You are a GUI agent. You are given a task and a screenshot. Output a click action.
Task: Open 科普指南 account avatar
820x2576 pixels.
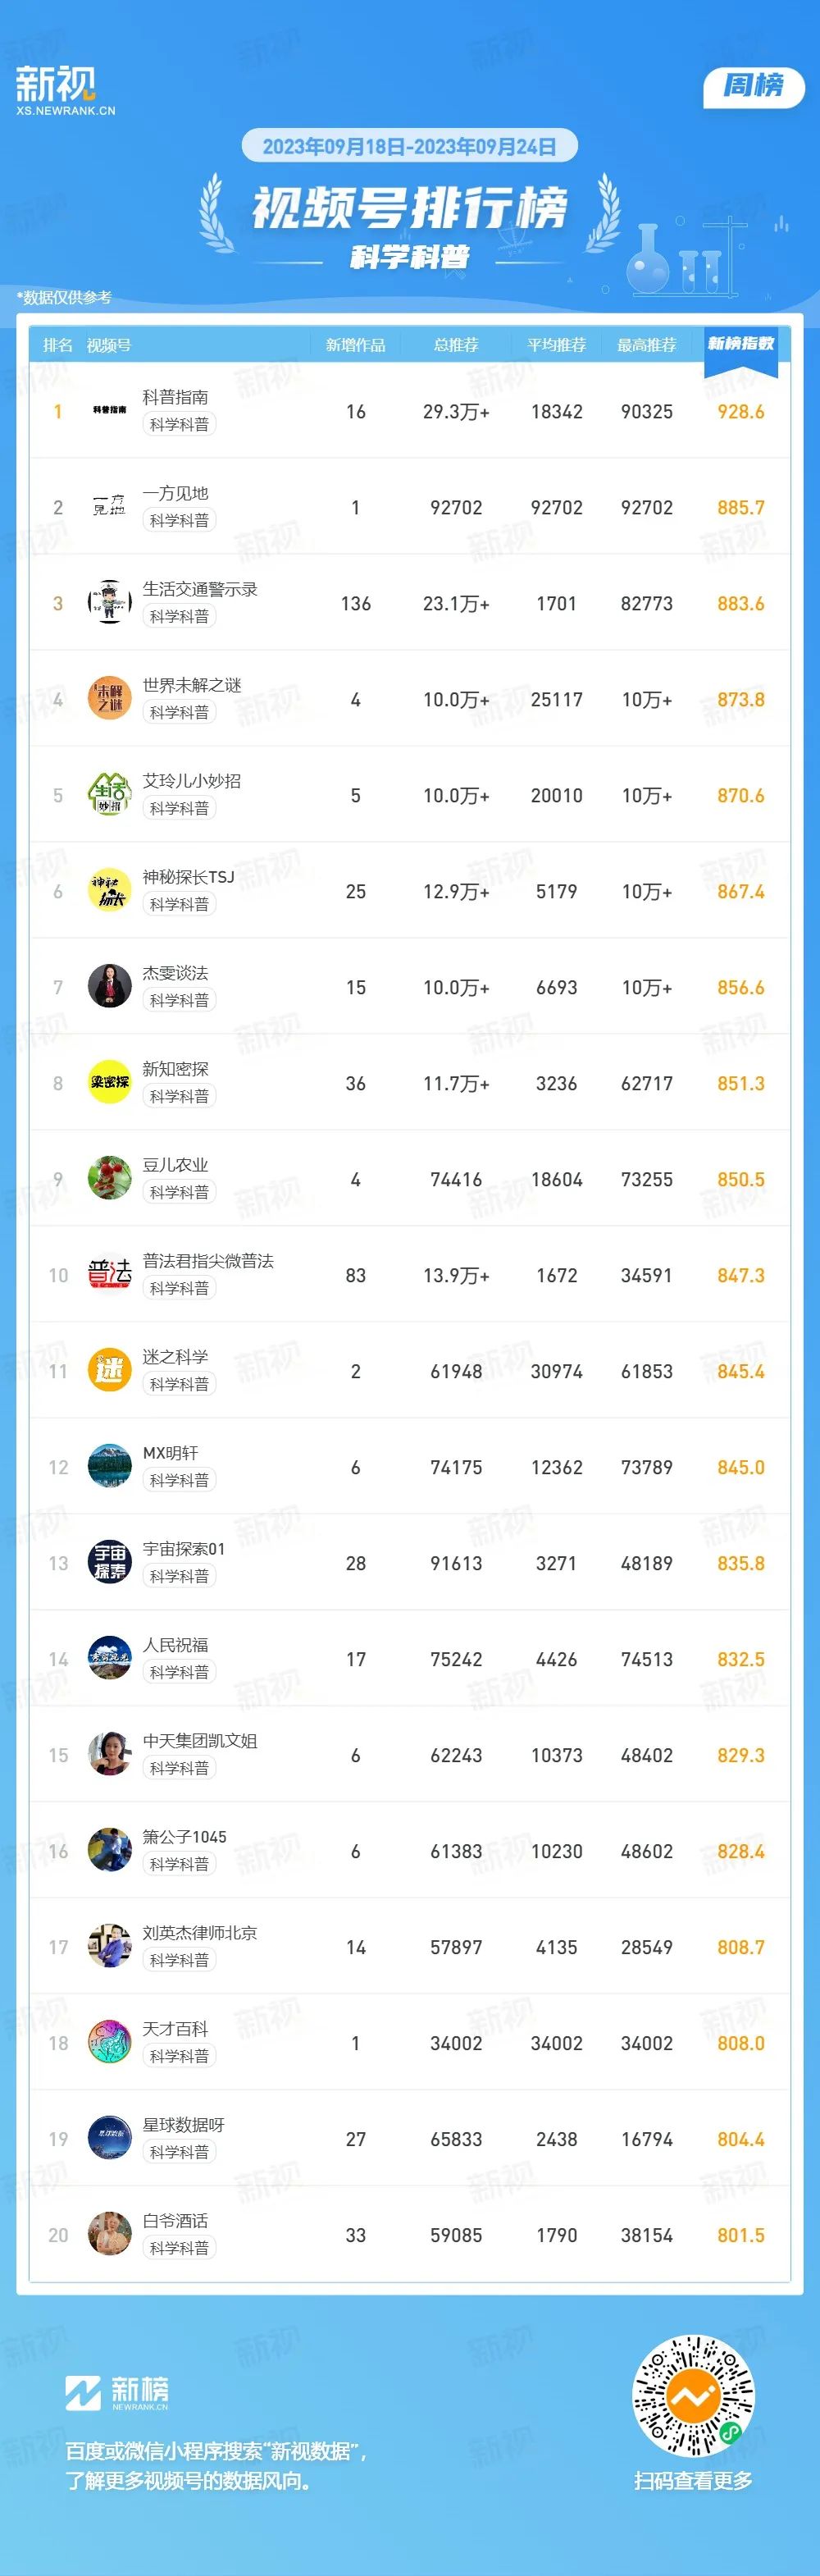[110, 411]
